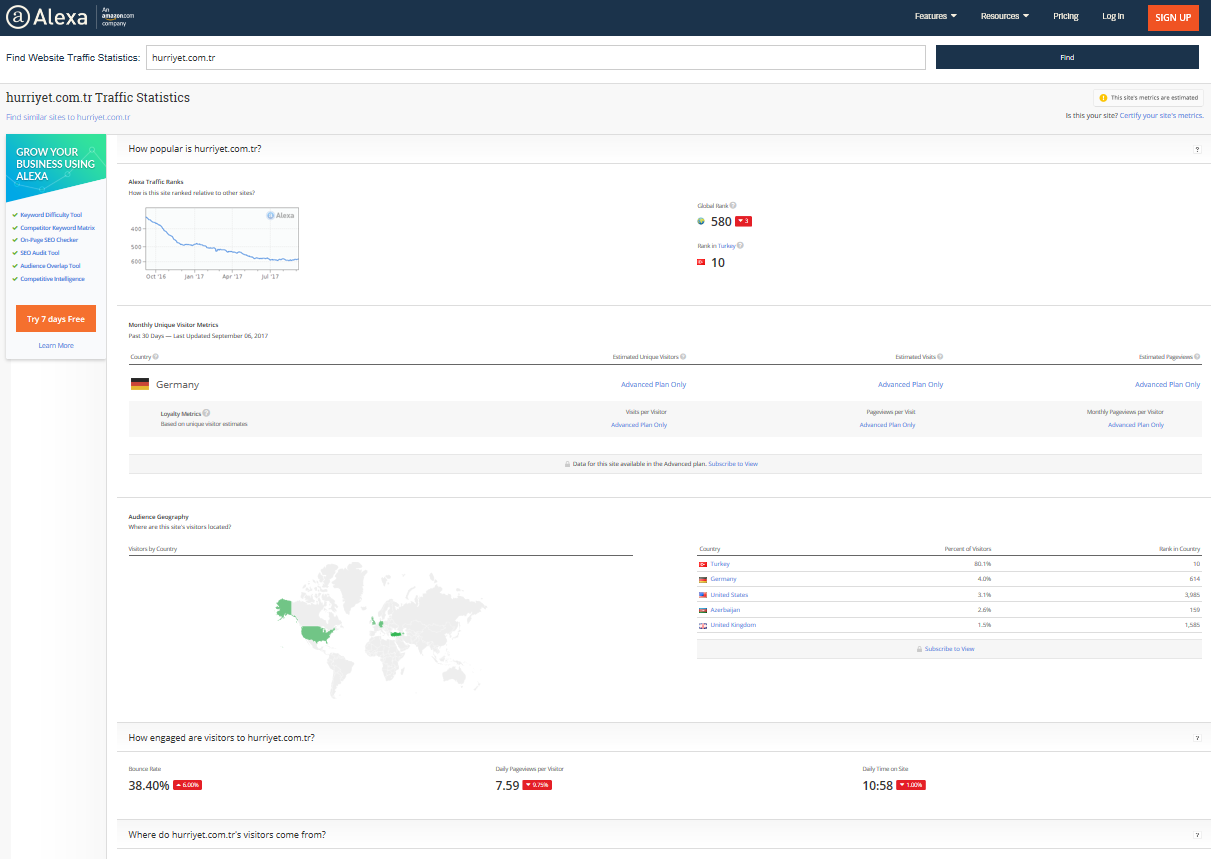Click the United Kingdom flag icon

tap(703, 625)
